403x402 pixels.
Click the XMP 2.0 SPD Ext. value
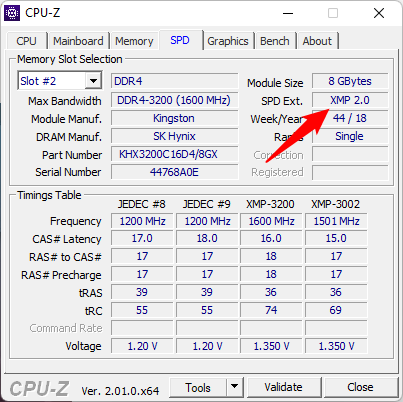(350, 100)
